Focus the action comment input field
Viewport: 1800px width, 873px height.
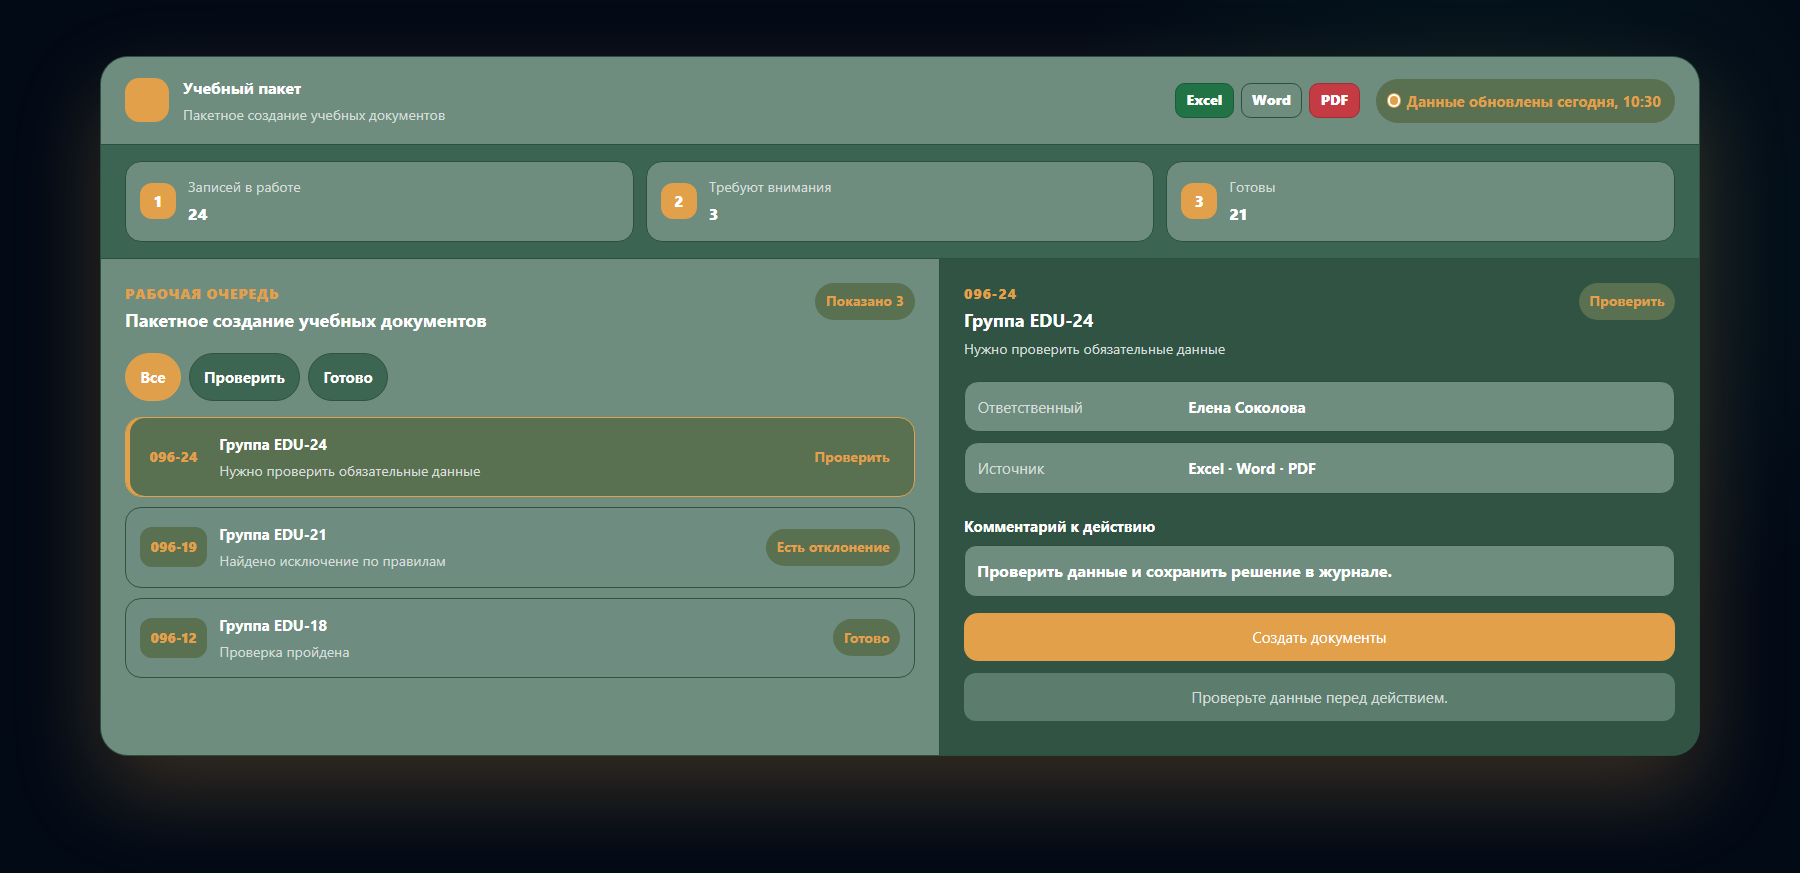point(1319,571)
